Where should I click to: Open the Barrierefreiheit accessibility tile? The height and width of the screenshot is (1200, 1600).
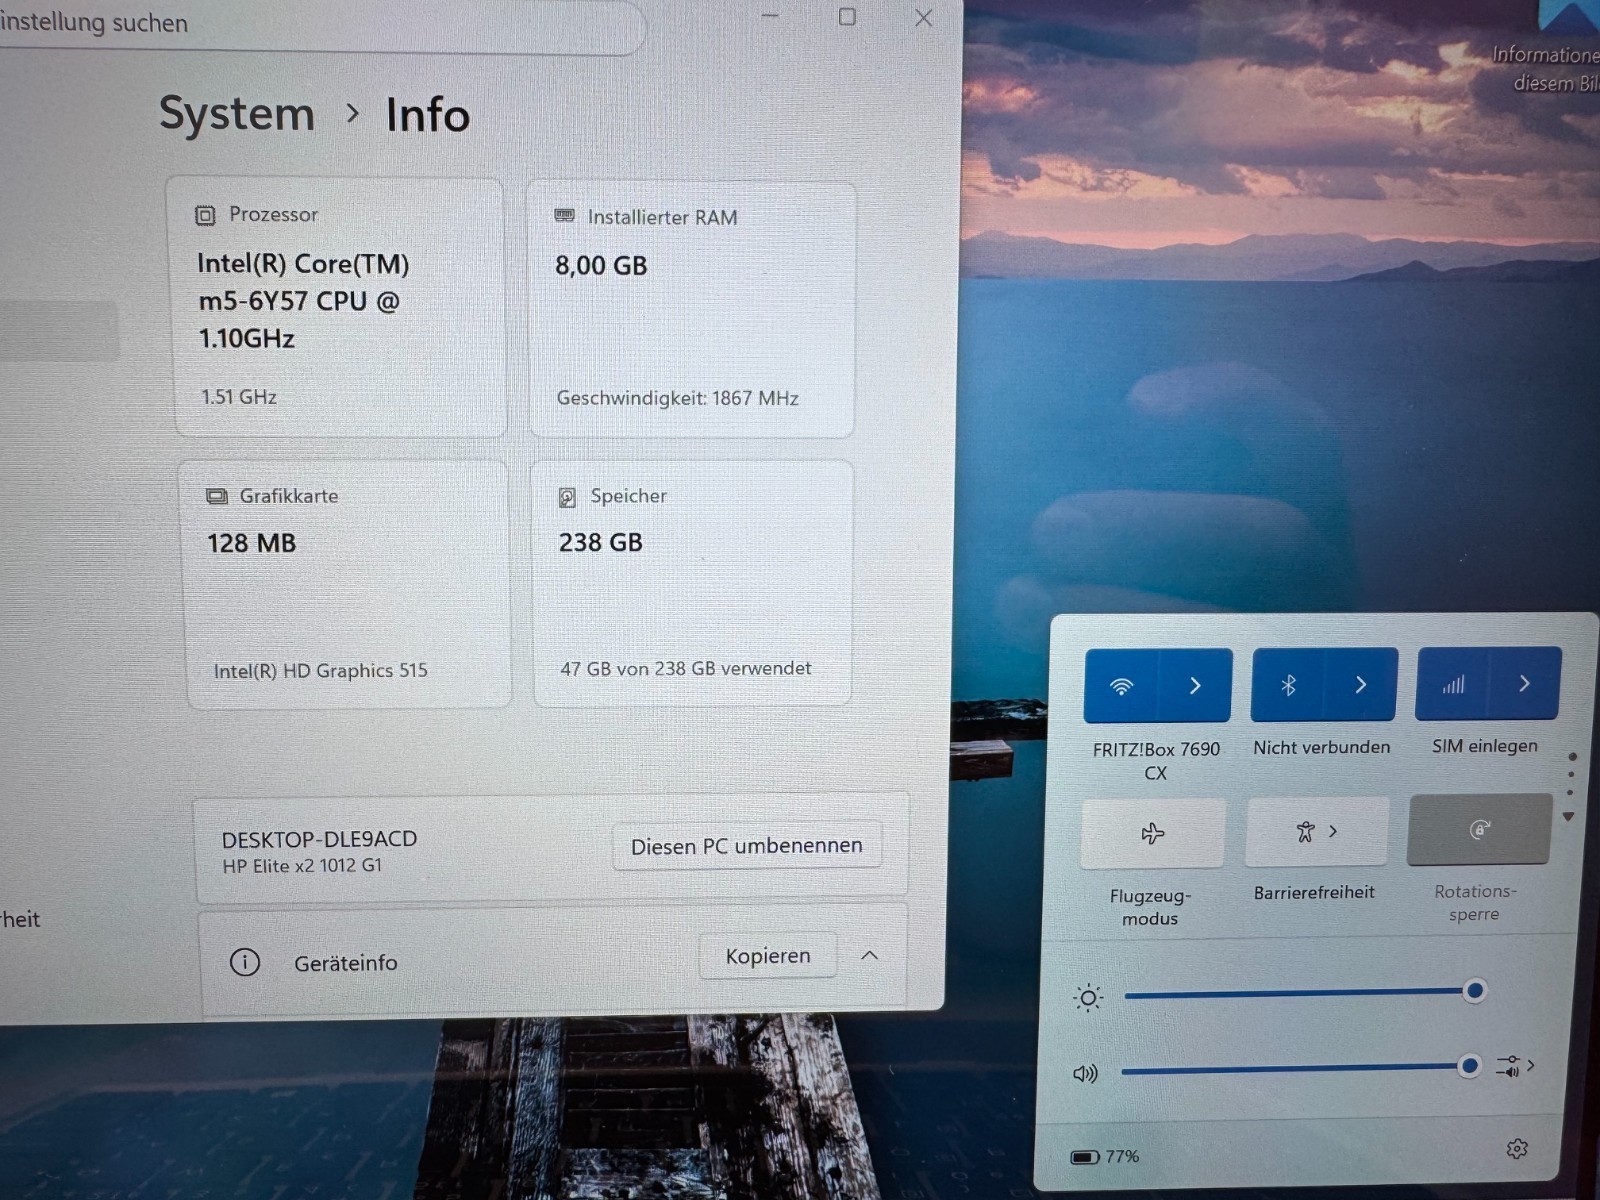click(x=1317, y=831)
